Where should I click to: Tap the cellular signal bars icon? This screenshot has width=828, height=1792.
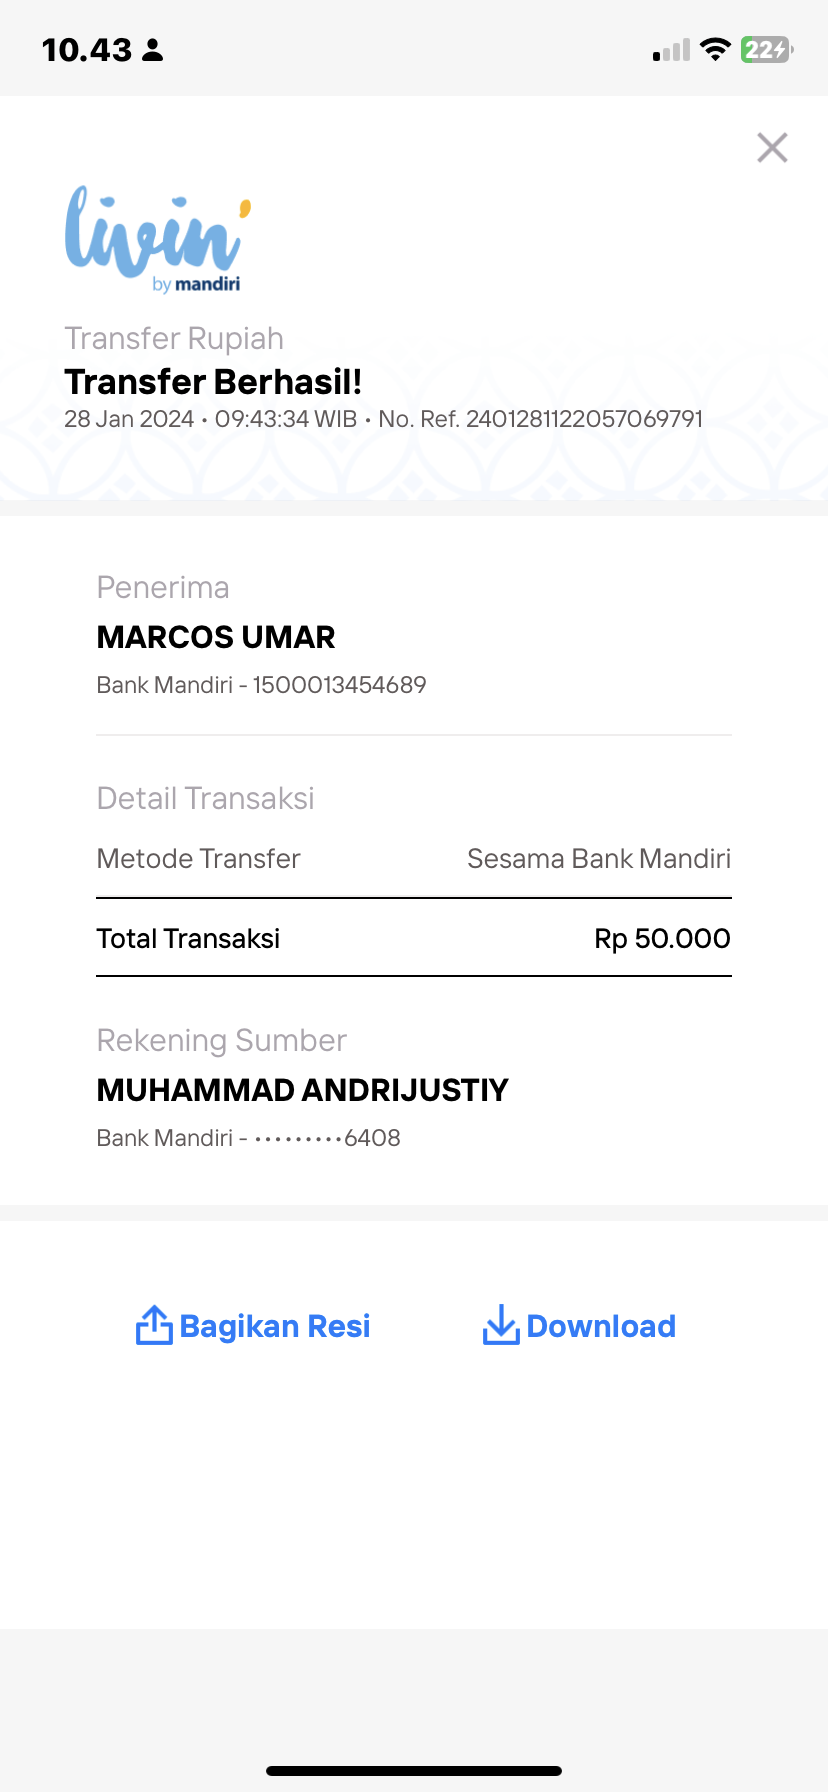tap(671, 50)
